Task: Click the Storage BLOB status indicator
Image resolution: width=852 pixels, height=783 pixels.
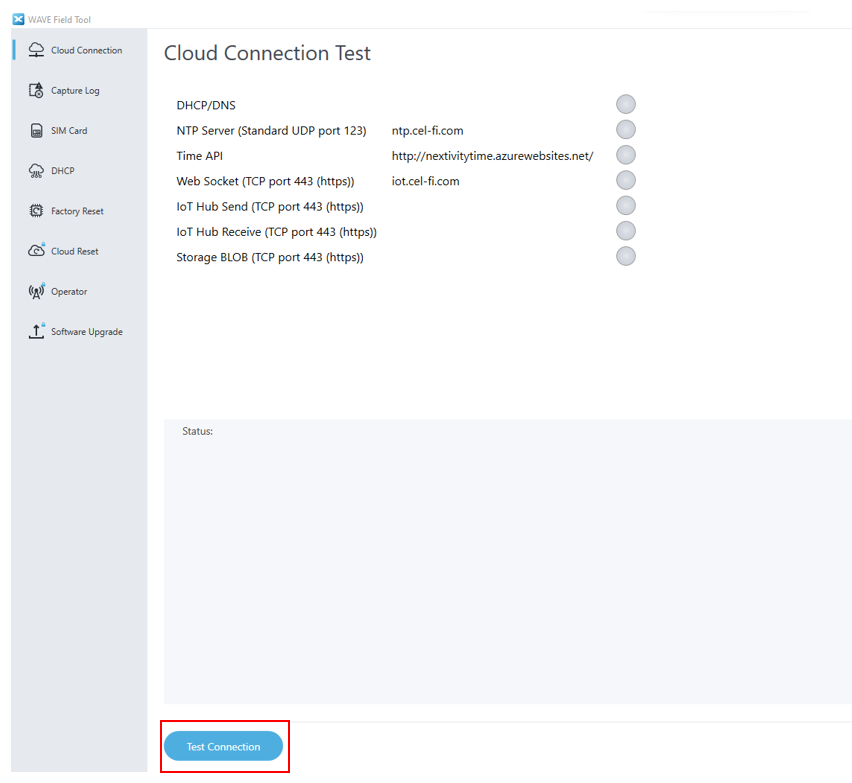Action: click(x=626, y=256)
